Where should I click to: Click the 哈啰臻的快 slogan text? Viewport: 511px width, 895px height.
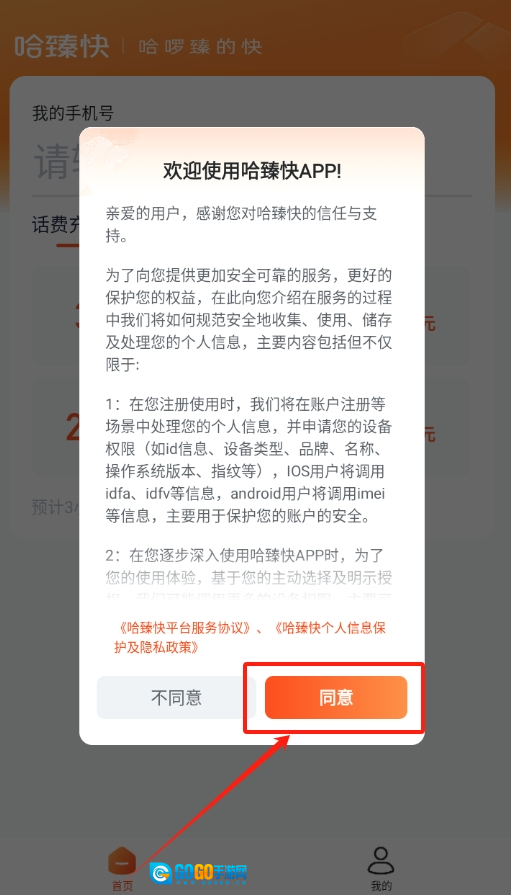[200, 47]
